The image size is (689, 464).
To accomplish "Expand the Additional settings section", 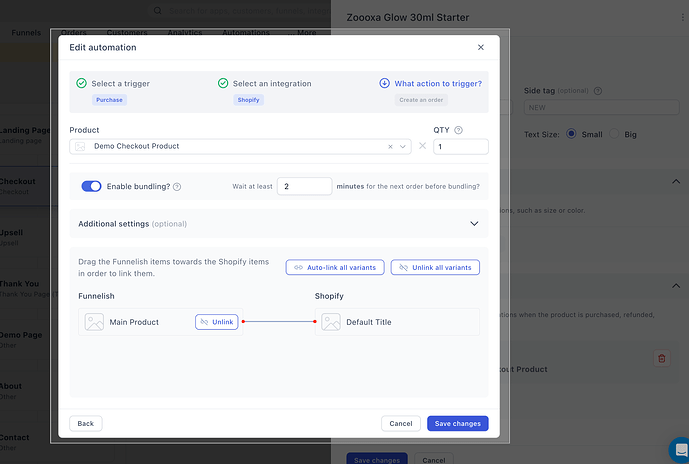I will click(474, 224).
